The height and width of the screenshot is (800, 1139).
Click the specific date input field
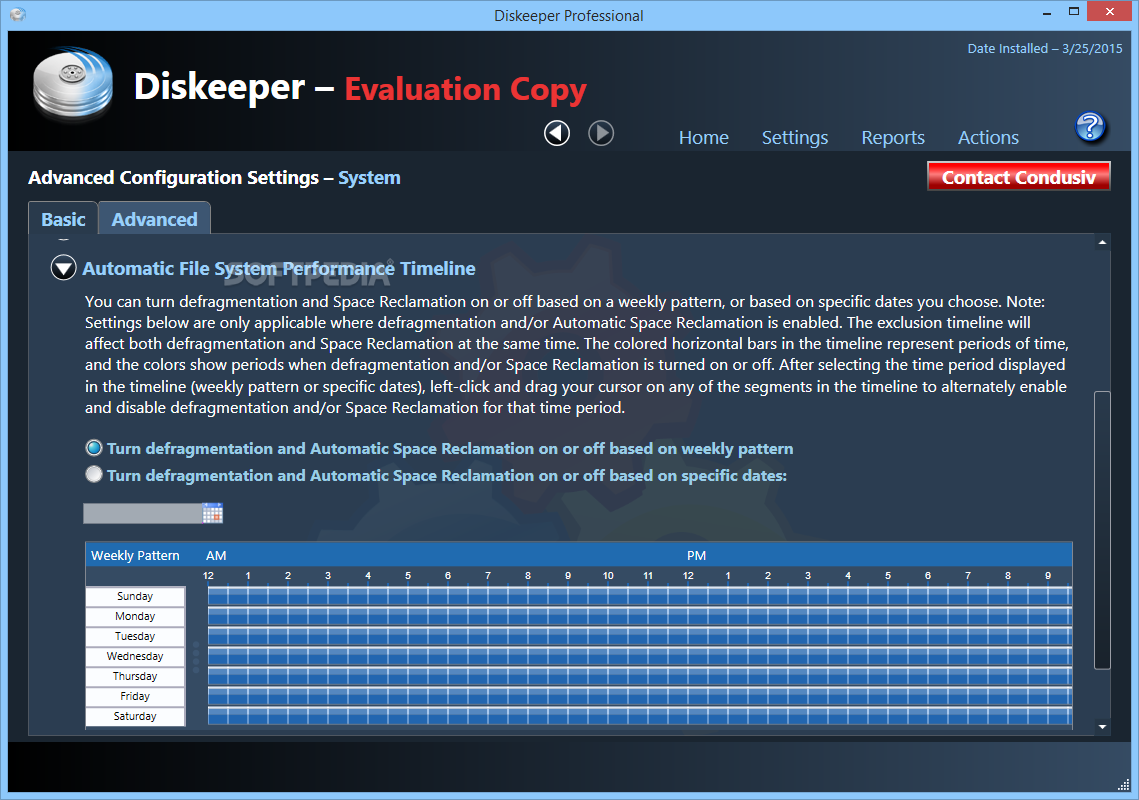click(x=142, y=513)
